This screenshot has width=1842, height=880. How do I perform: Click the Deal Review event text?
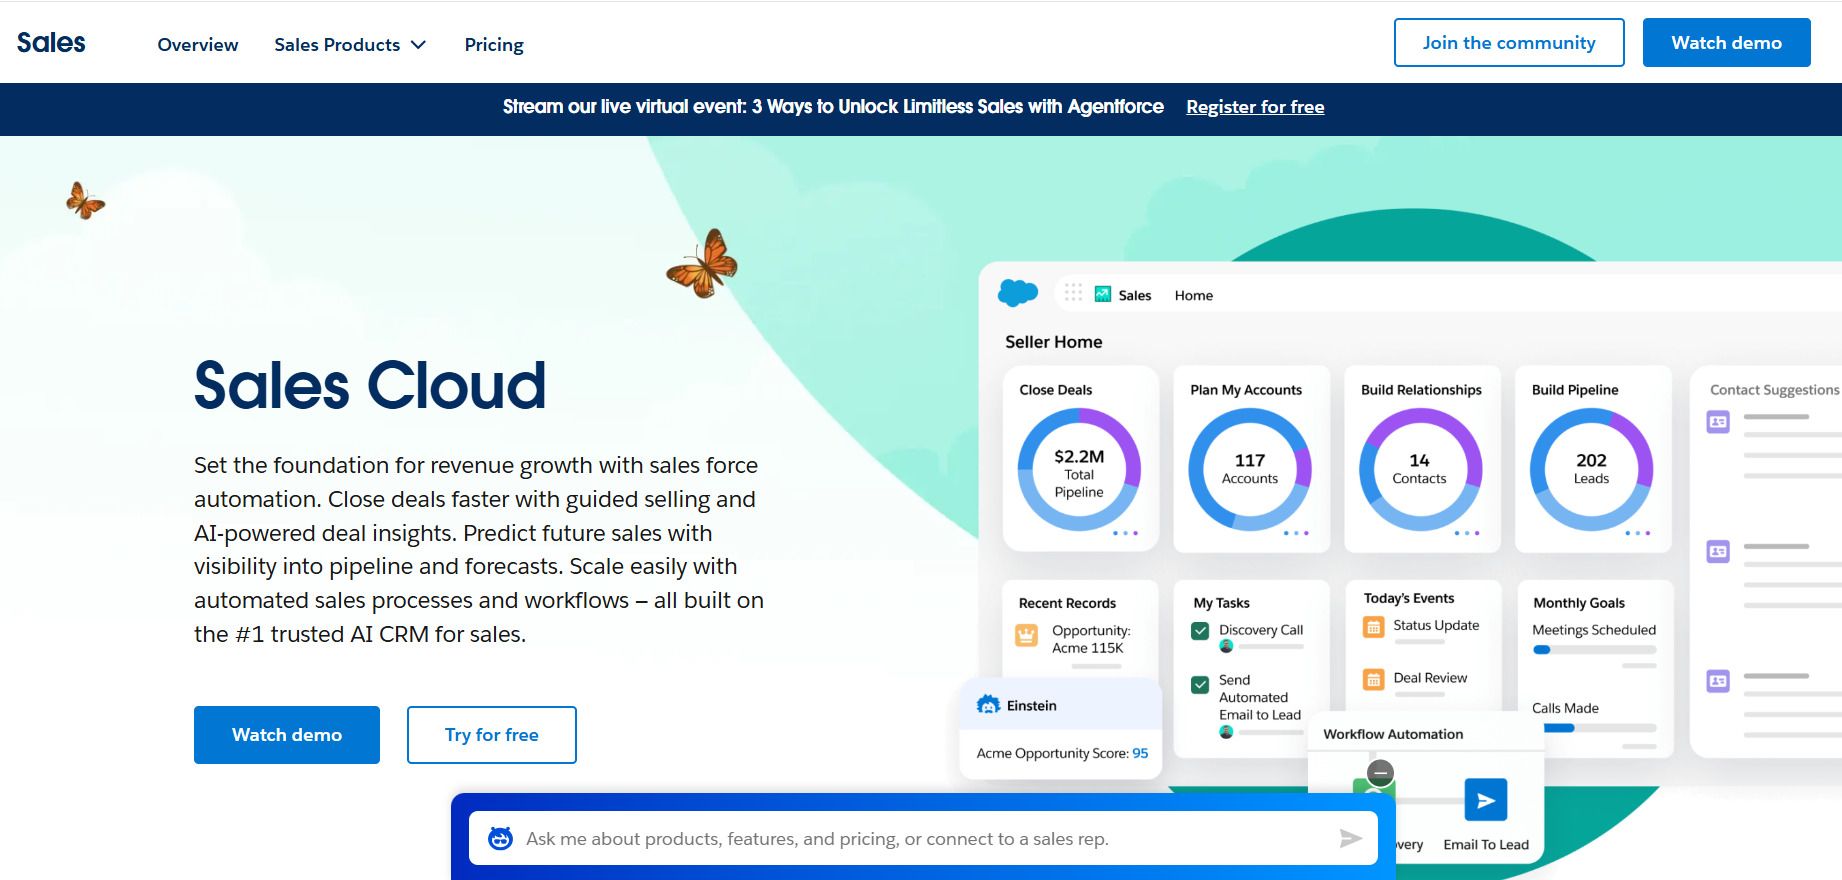1430,678
